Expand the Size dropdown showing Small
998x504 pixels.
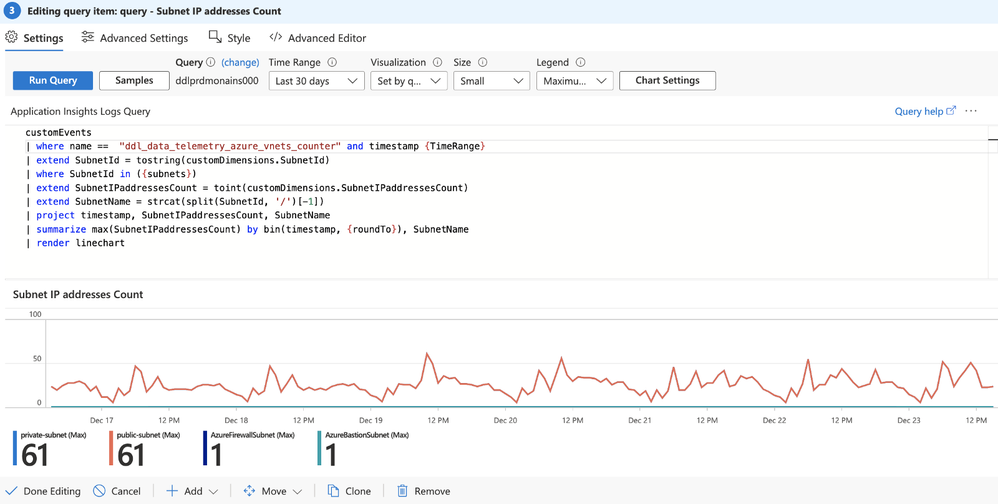(491, 81)
